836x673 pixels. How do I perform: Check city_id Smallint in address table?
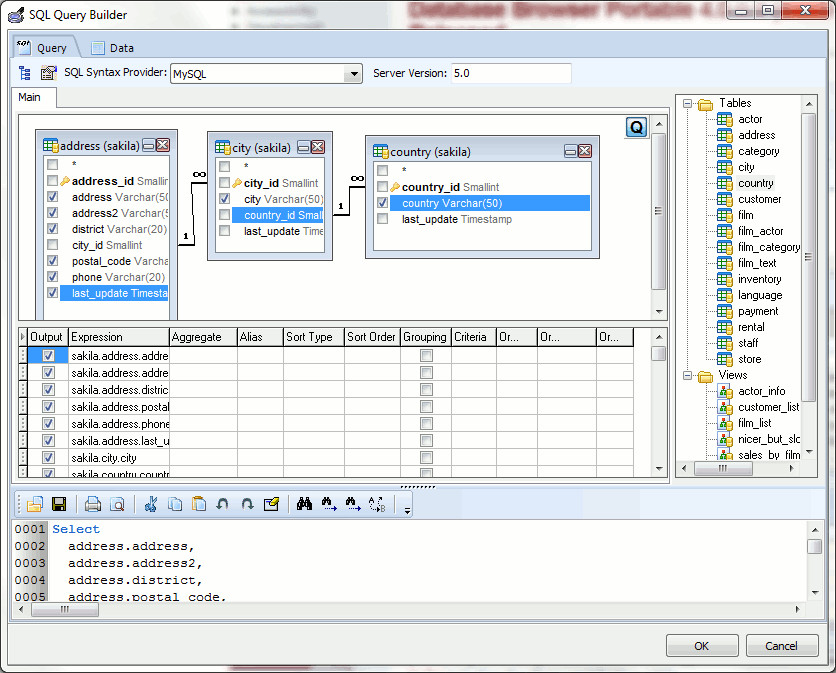point(52,244)
